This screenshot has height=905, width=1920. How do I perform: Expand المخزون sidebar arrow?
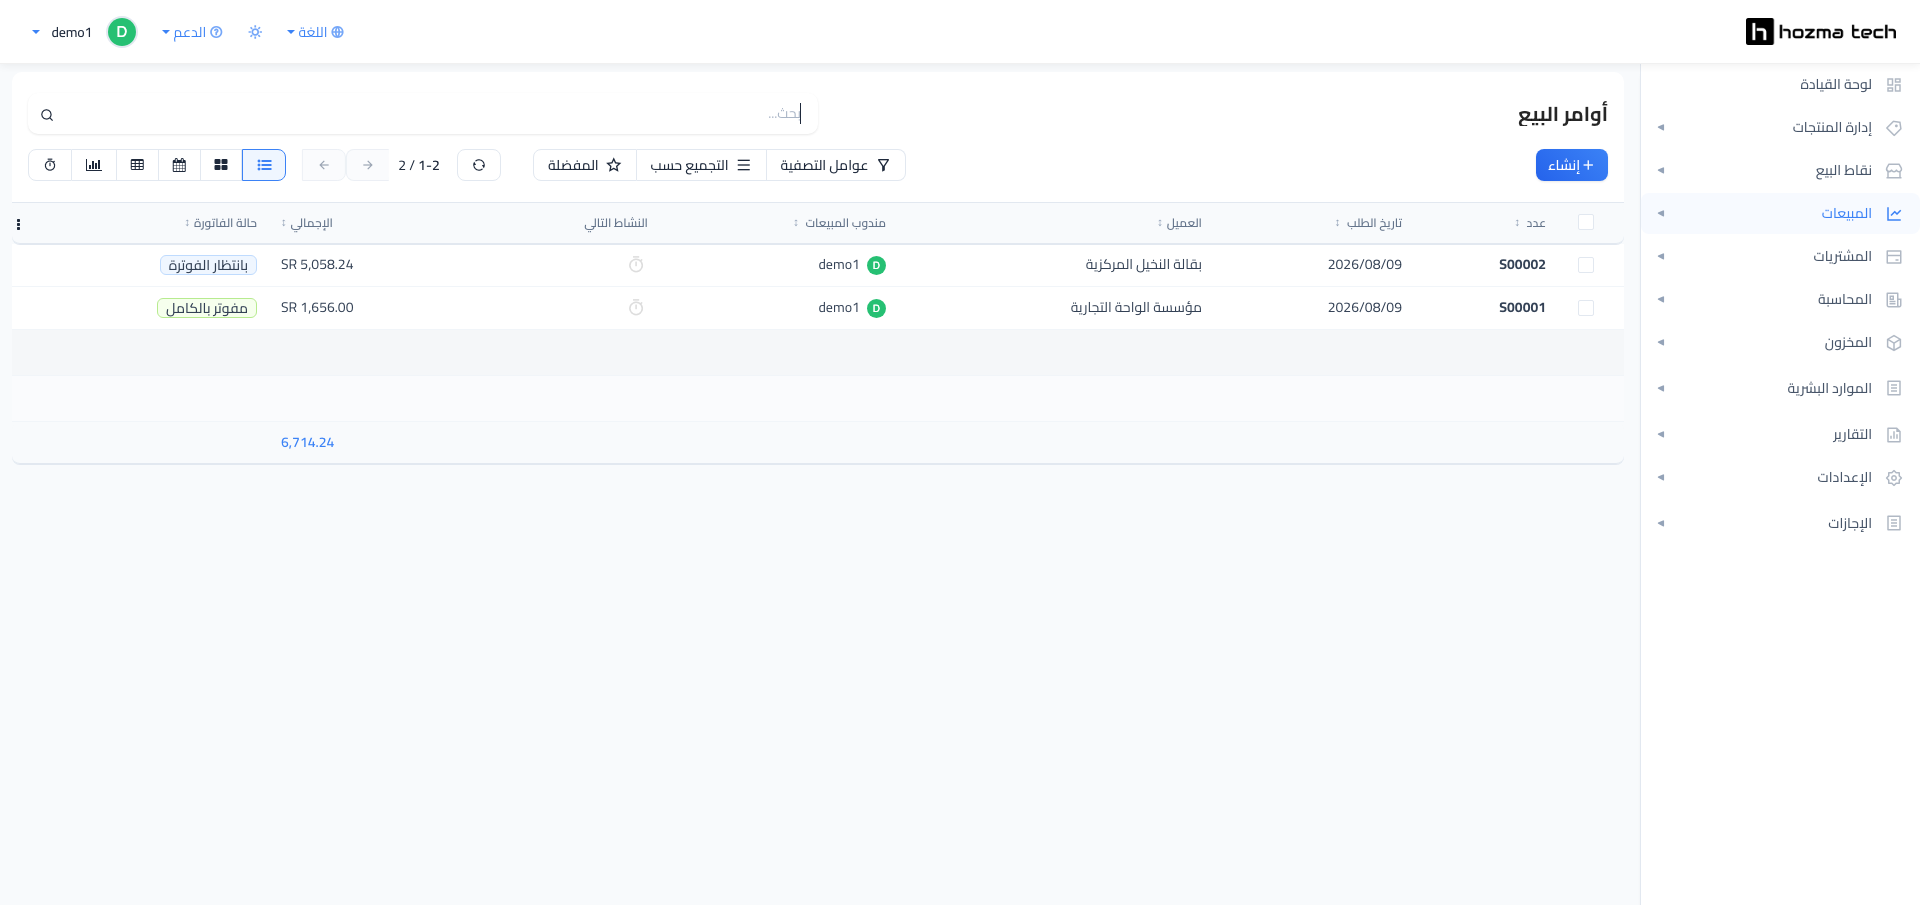[x=1661, y=343]
